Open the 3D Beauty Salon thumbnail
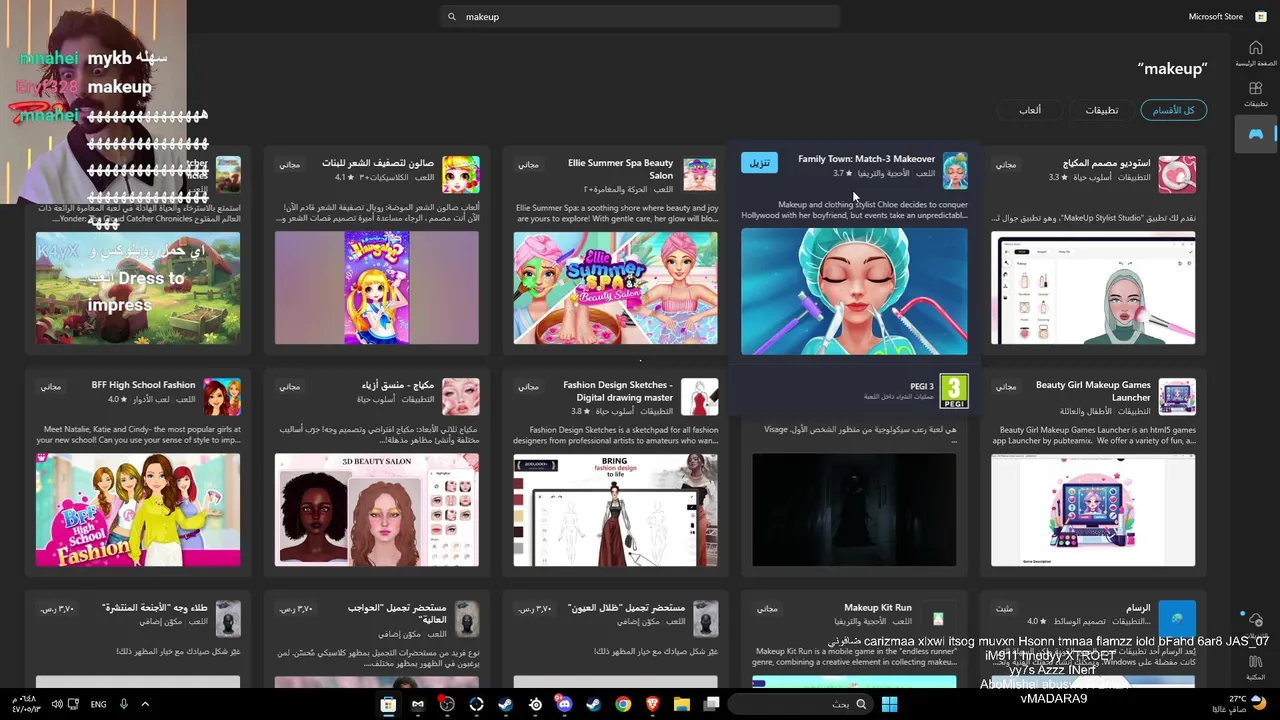Screen dimensions: 1280x720 click(377, 510)
